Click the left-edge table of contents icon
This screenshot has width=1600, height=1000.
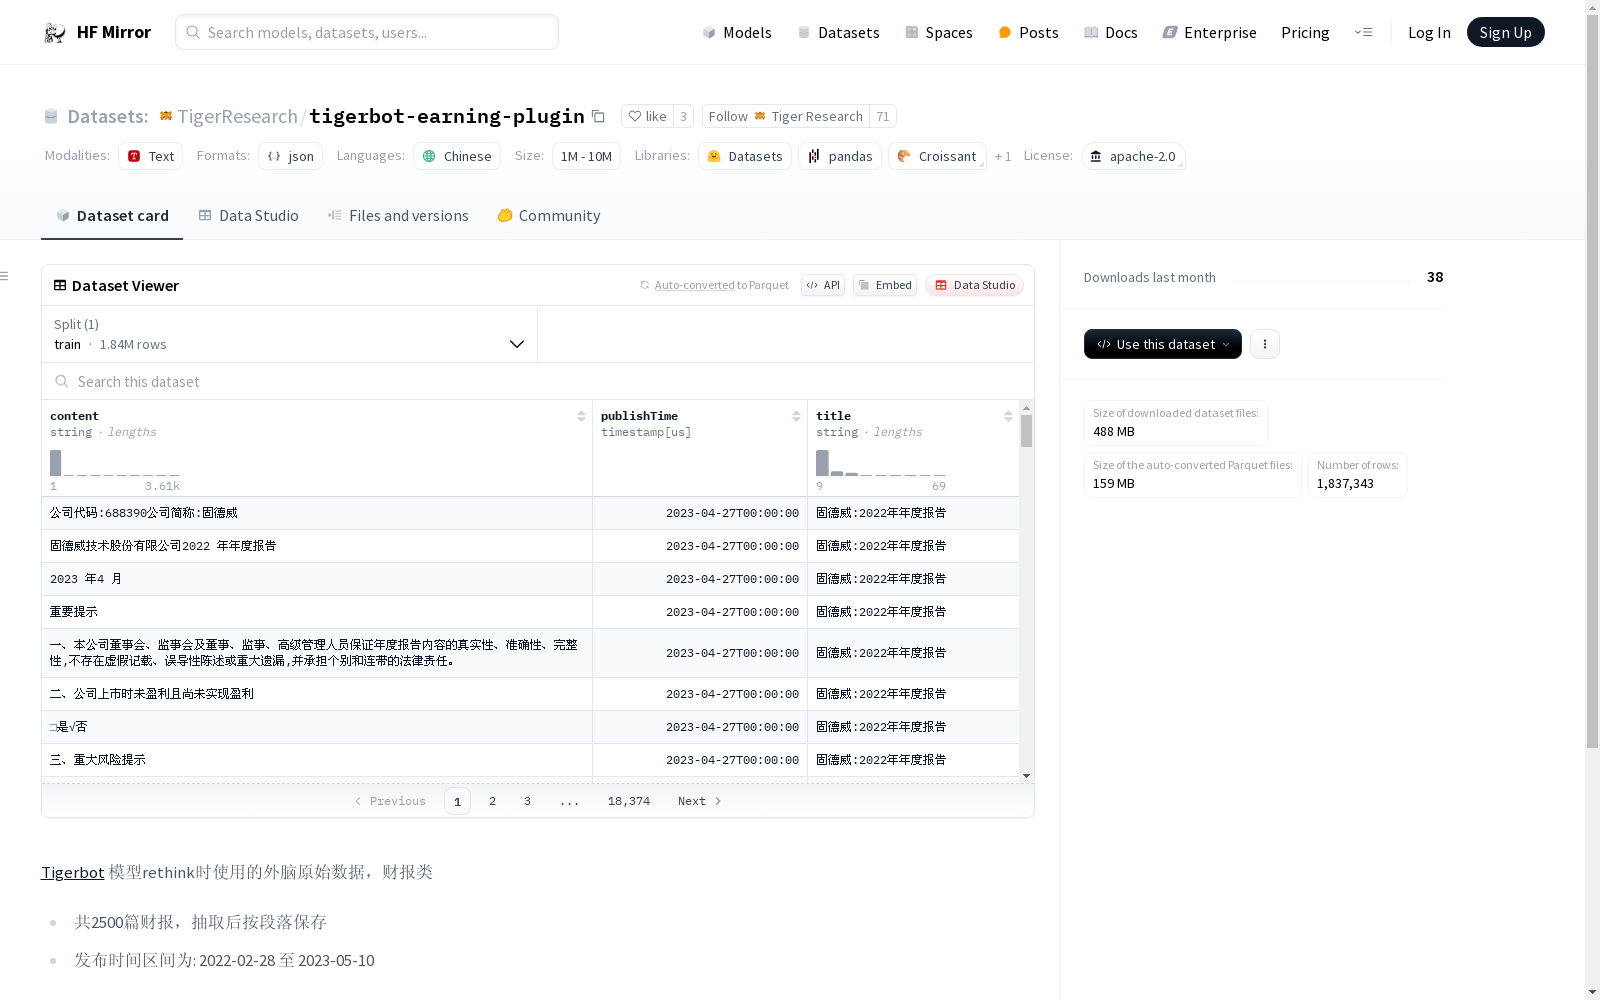(x=5, y=276)
